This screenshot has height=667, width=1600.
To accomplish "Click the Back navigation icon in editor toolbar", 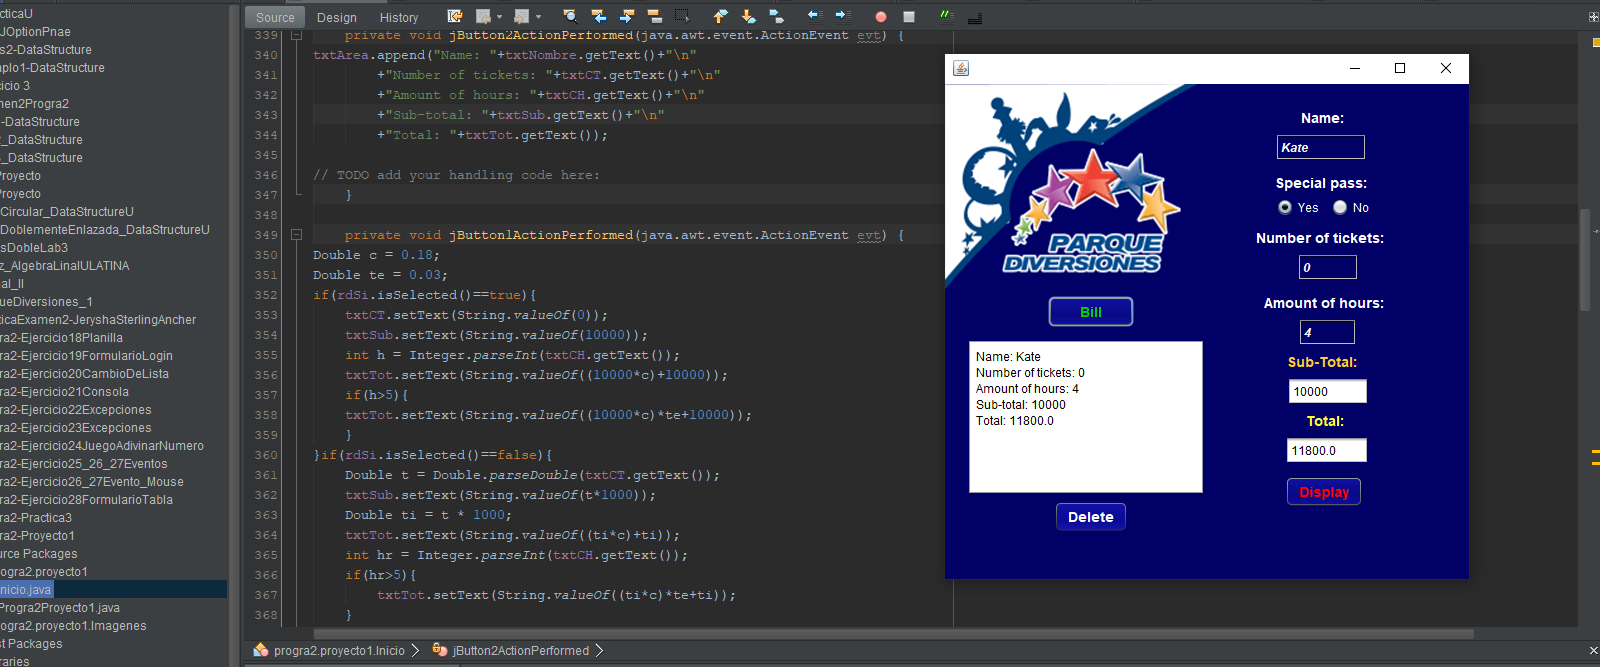I will (484, 16).
